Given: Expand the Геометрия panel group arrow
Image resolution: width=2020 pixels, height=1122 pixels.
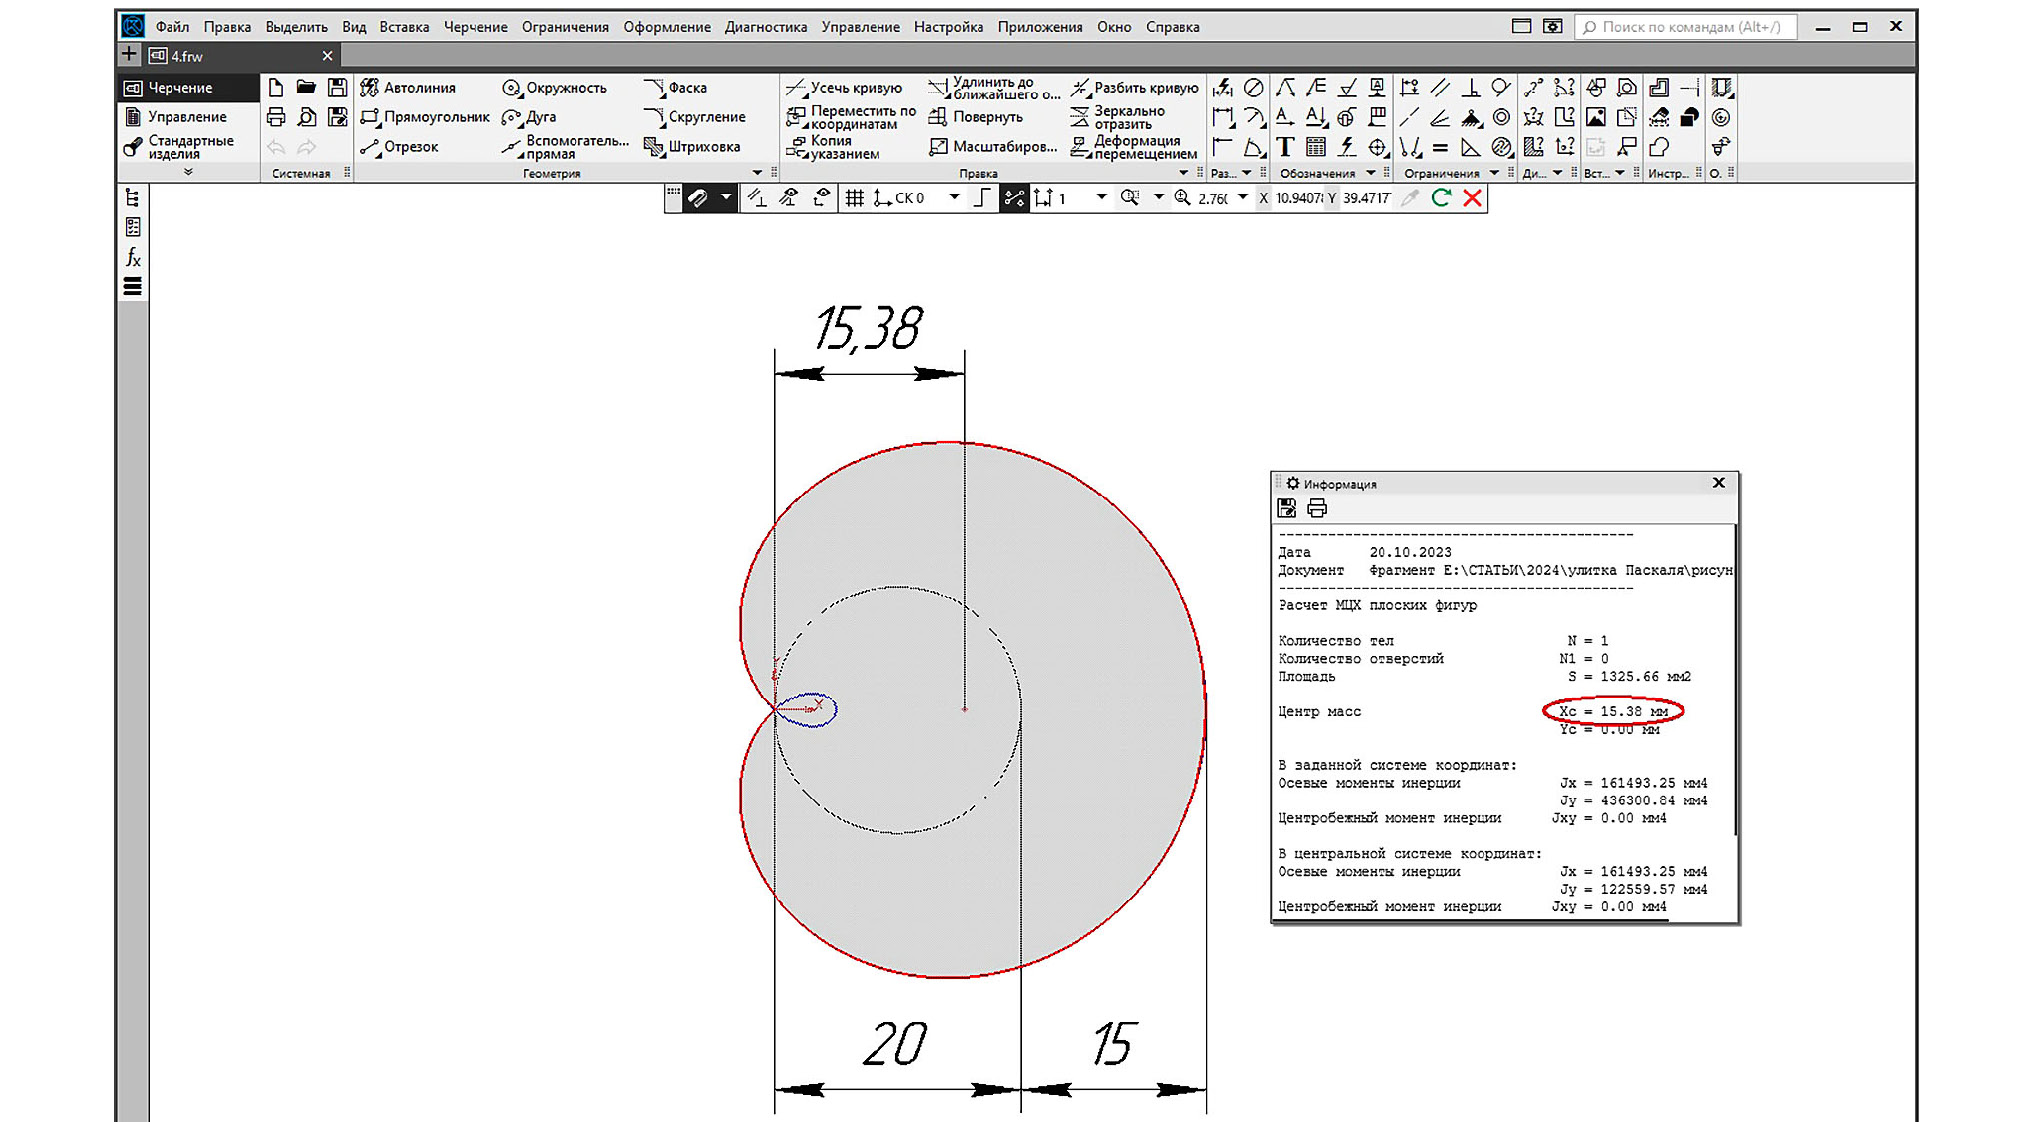Looking at the screenshot, I should pos(757,173).
